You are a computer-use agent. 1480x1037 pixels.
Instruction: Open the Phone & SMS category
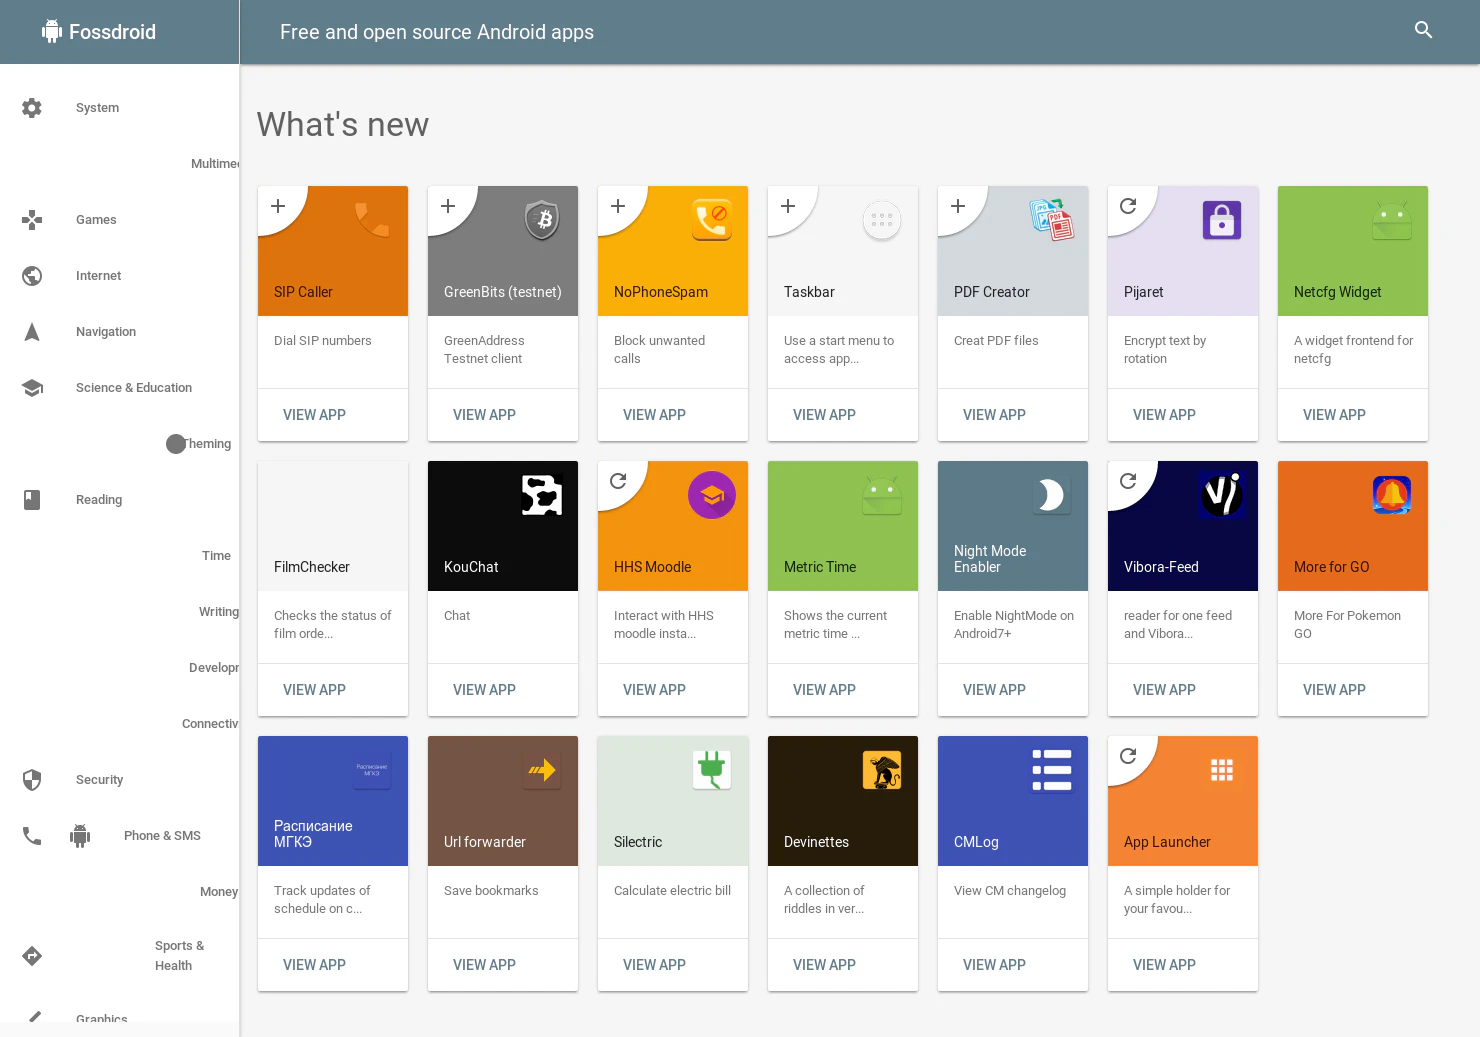(162, 836)
